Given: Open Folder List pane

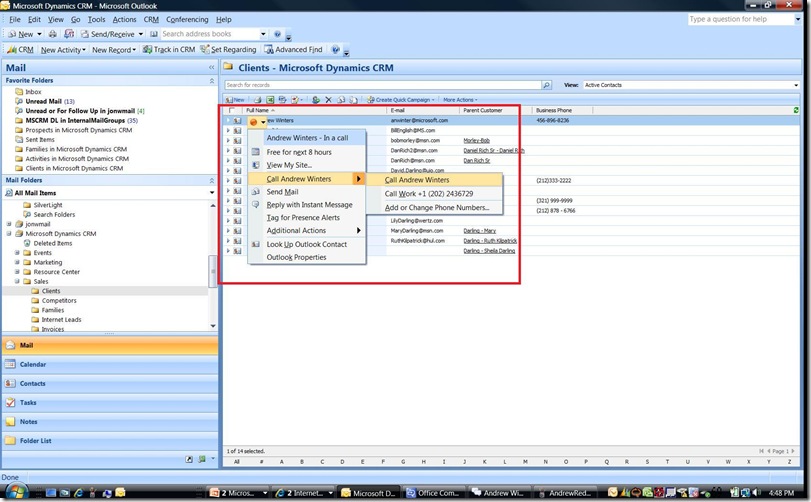Looking at the screenshot, I should pos(110,441).
